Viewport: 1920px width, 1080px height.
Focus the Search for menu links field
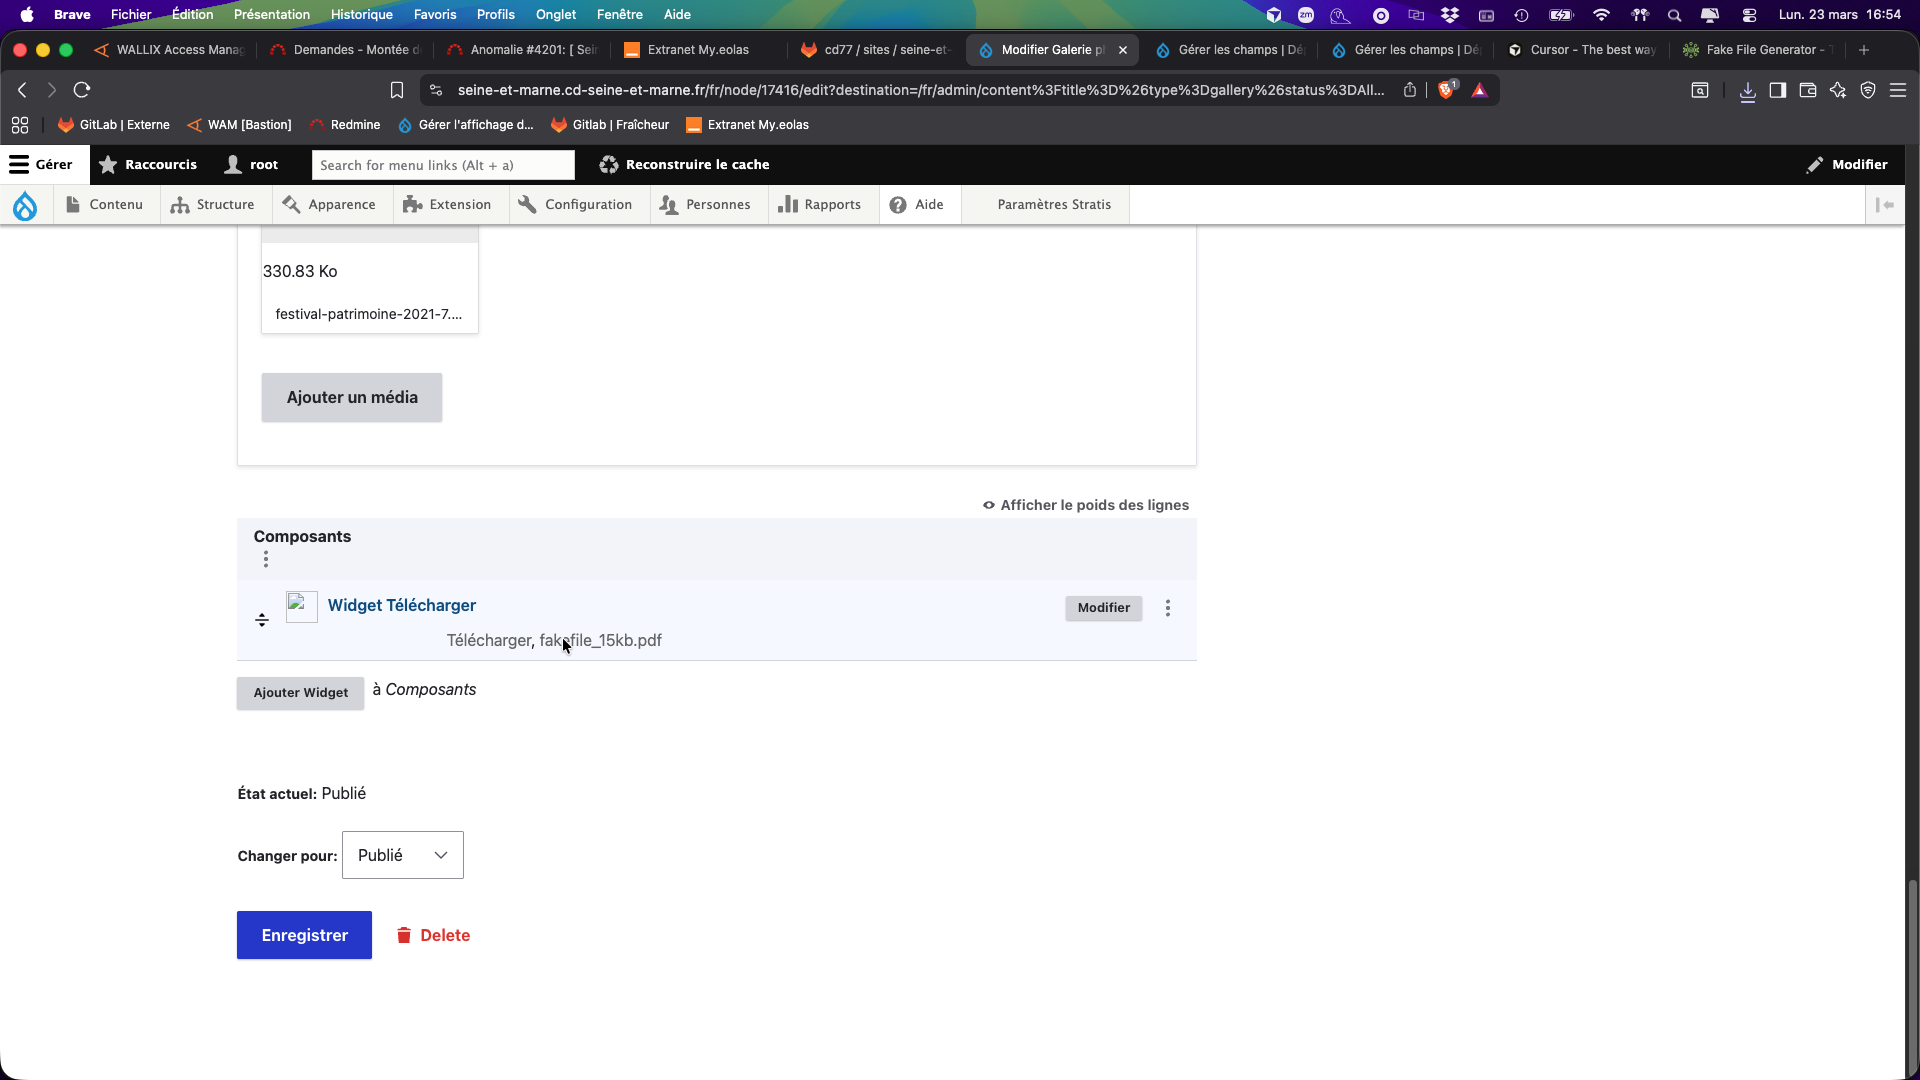click(443, 165)
